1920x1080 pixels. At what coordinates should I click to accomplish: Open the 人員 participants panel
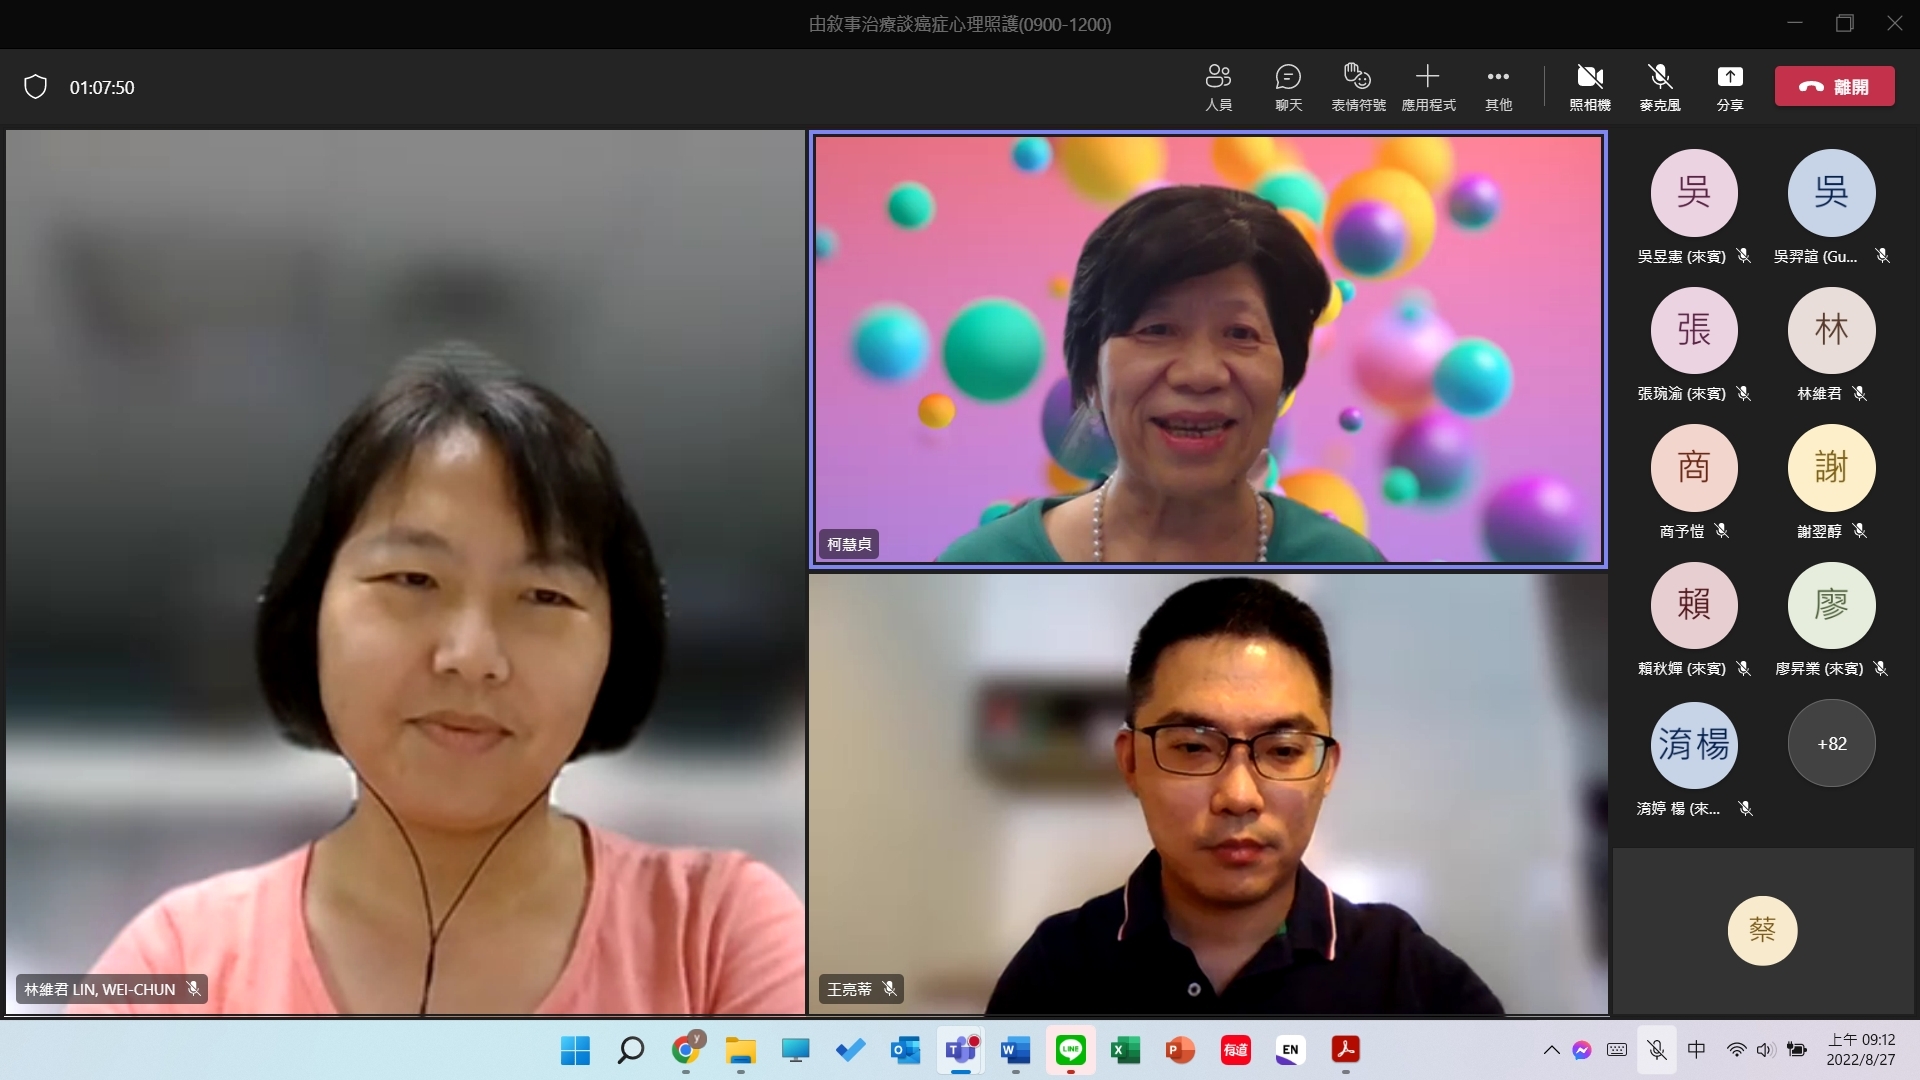1218,87
